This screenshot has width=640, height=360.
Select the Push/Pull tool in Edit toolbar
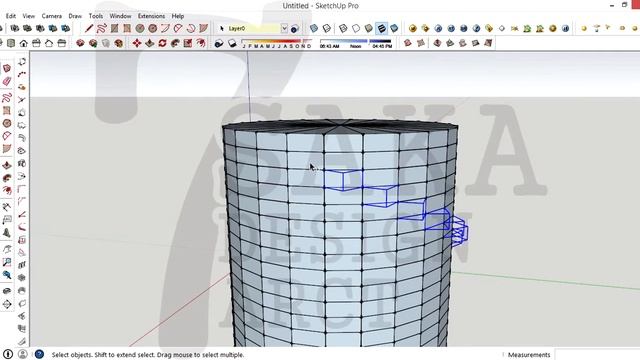[x=150, y=43]
